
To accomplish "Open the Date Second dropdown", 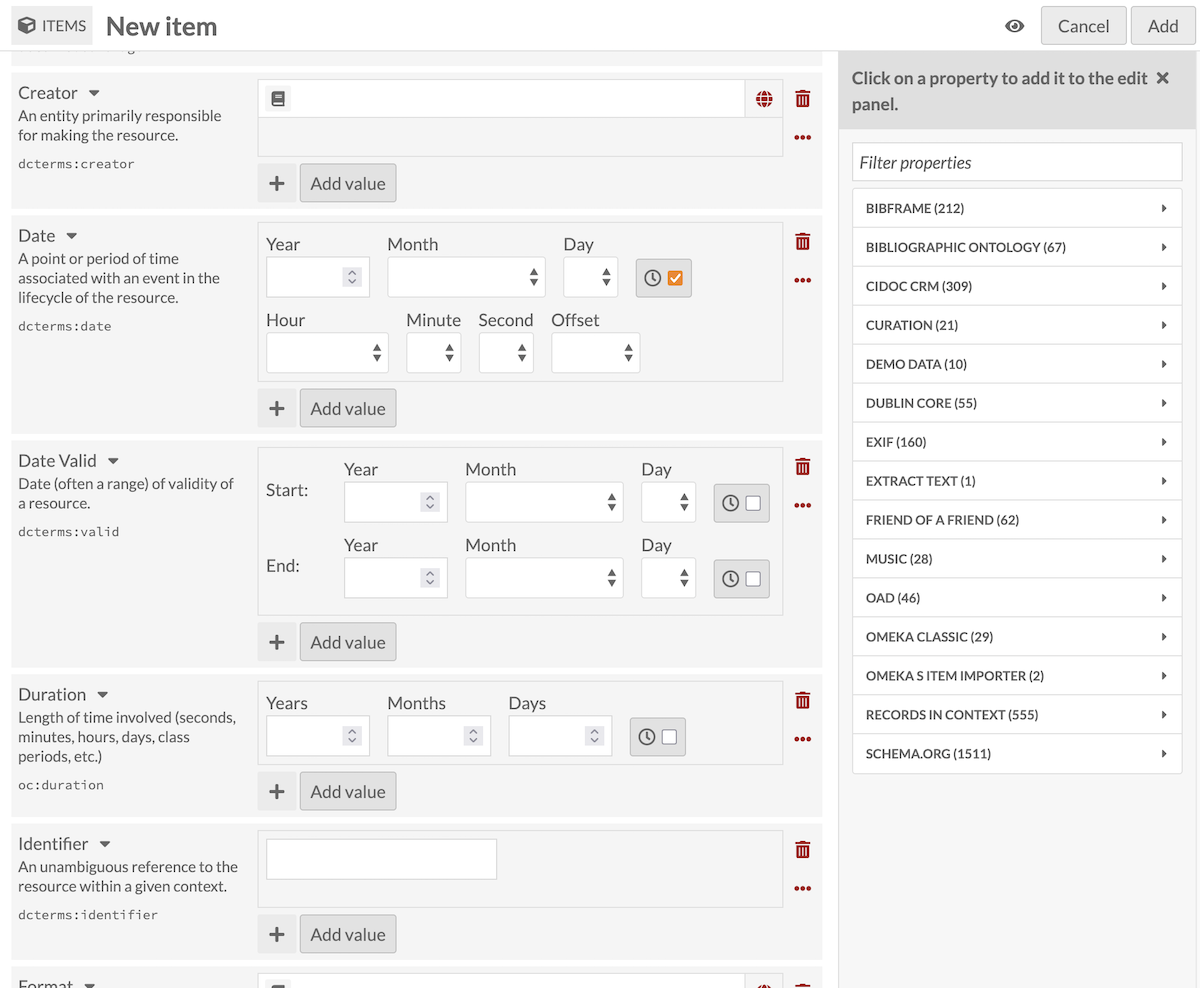I will tap(506, 353).
